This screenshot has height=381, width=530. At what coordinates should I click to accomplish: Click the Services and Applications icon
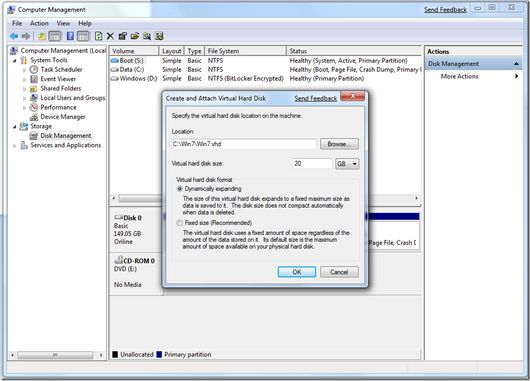point(24,145)
